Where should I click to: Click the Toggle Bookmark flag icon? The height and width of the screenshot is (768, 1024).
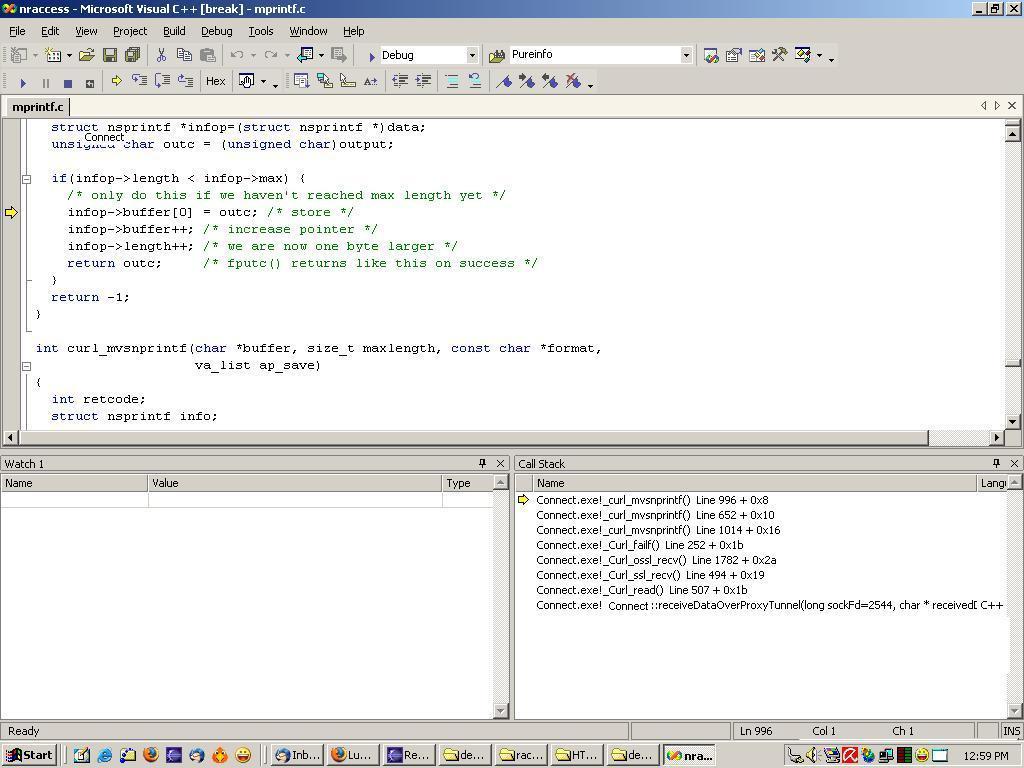[504, 81]
